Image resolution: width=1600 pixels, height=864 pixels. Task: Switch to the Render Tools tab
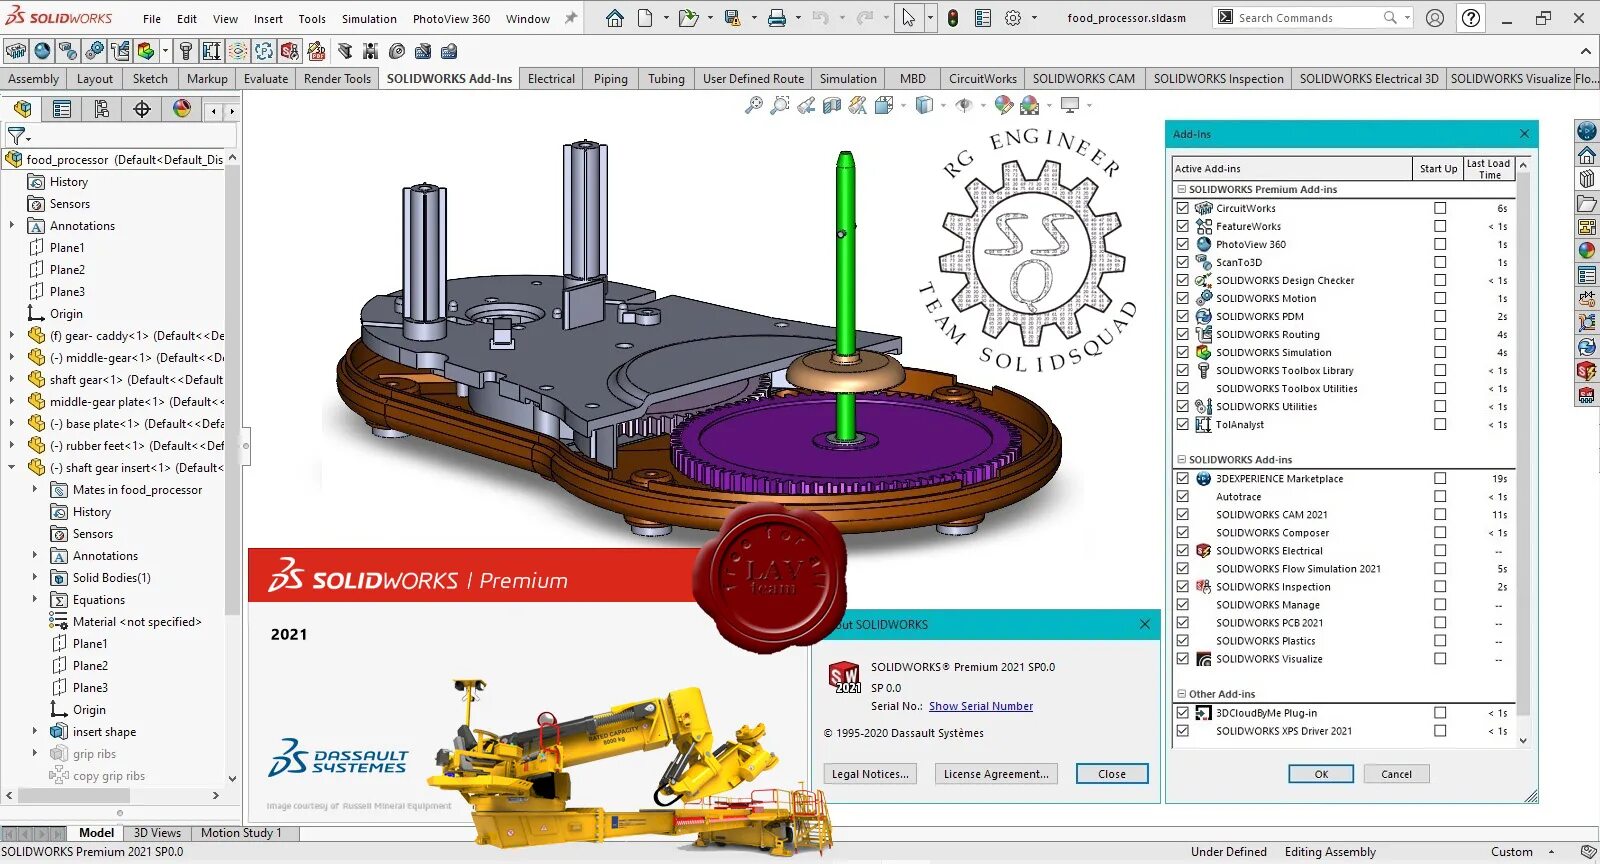pyautogui.click(x=337, y=79)
